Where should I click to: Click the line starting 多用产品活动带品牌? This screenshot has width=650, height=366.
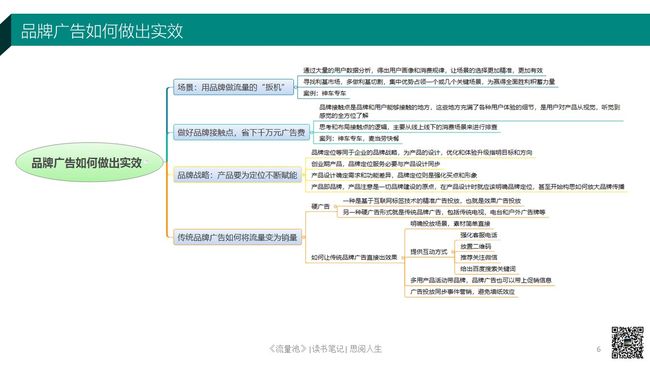481,280
